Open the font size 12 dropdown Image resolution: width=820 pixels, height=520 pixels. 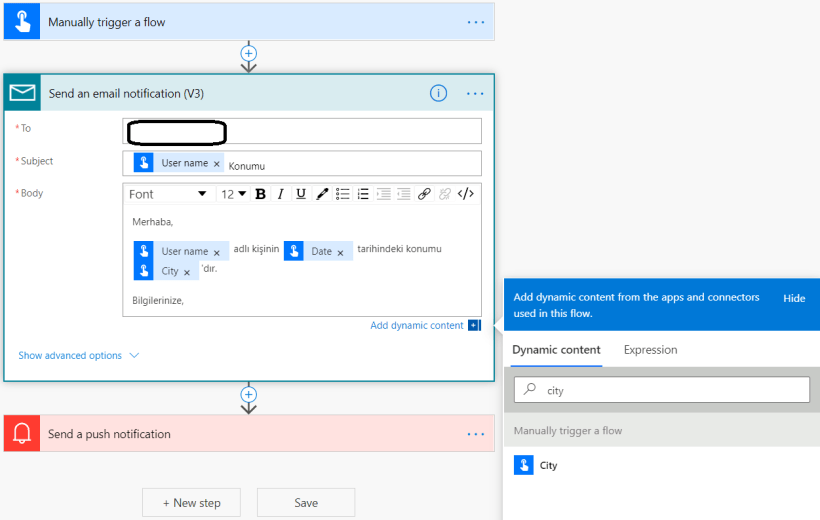tap(233, 194)
